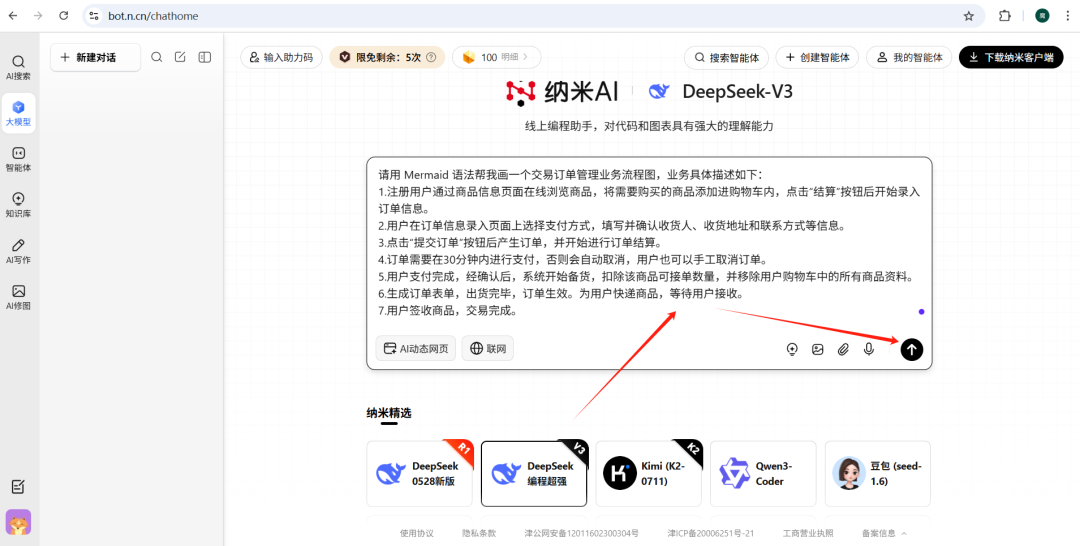Screen dimensions: 1080x546
Task: Open 我的智能体
Action: pyautogui.click(x=909, y=57)
